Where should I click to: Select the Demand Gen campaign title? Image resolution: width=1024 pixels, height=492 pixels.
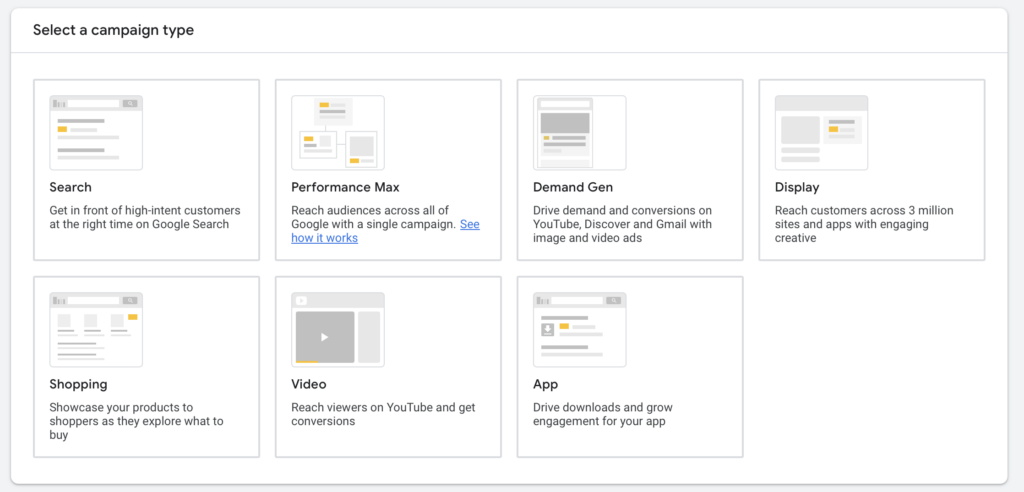573,187
